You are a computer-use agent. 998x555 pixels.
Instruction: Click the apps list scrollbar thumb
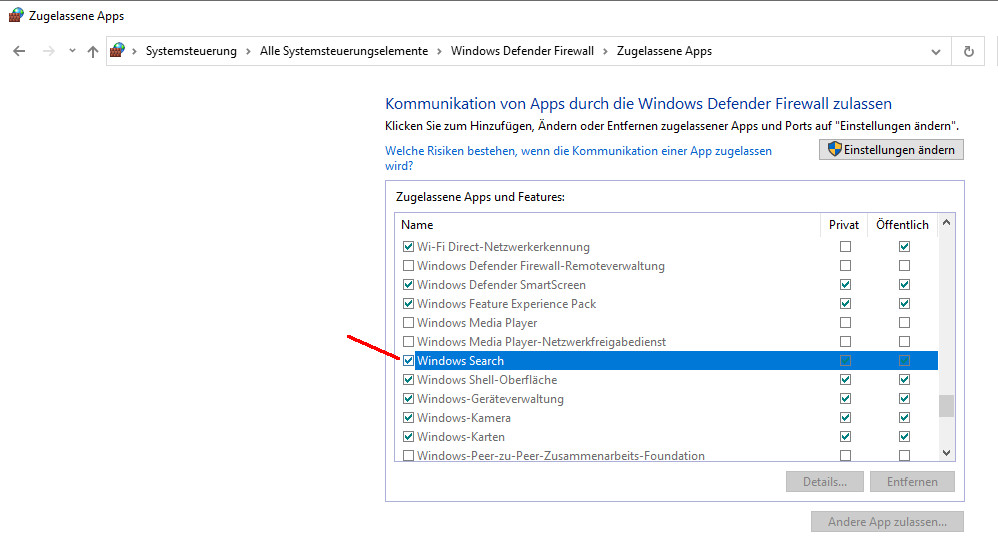[x=946, y=405]
